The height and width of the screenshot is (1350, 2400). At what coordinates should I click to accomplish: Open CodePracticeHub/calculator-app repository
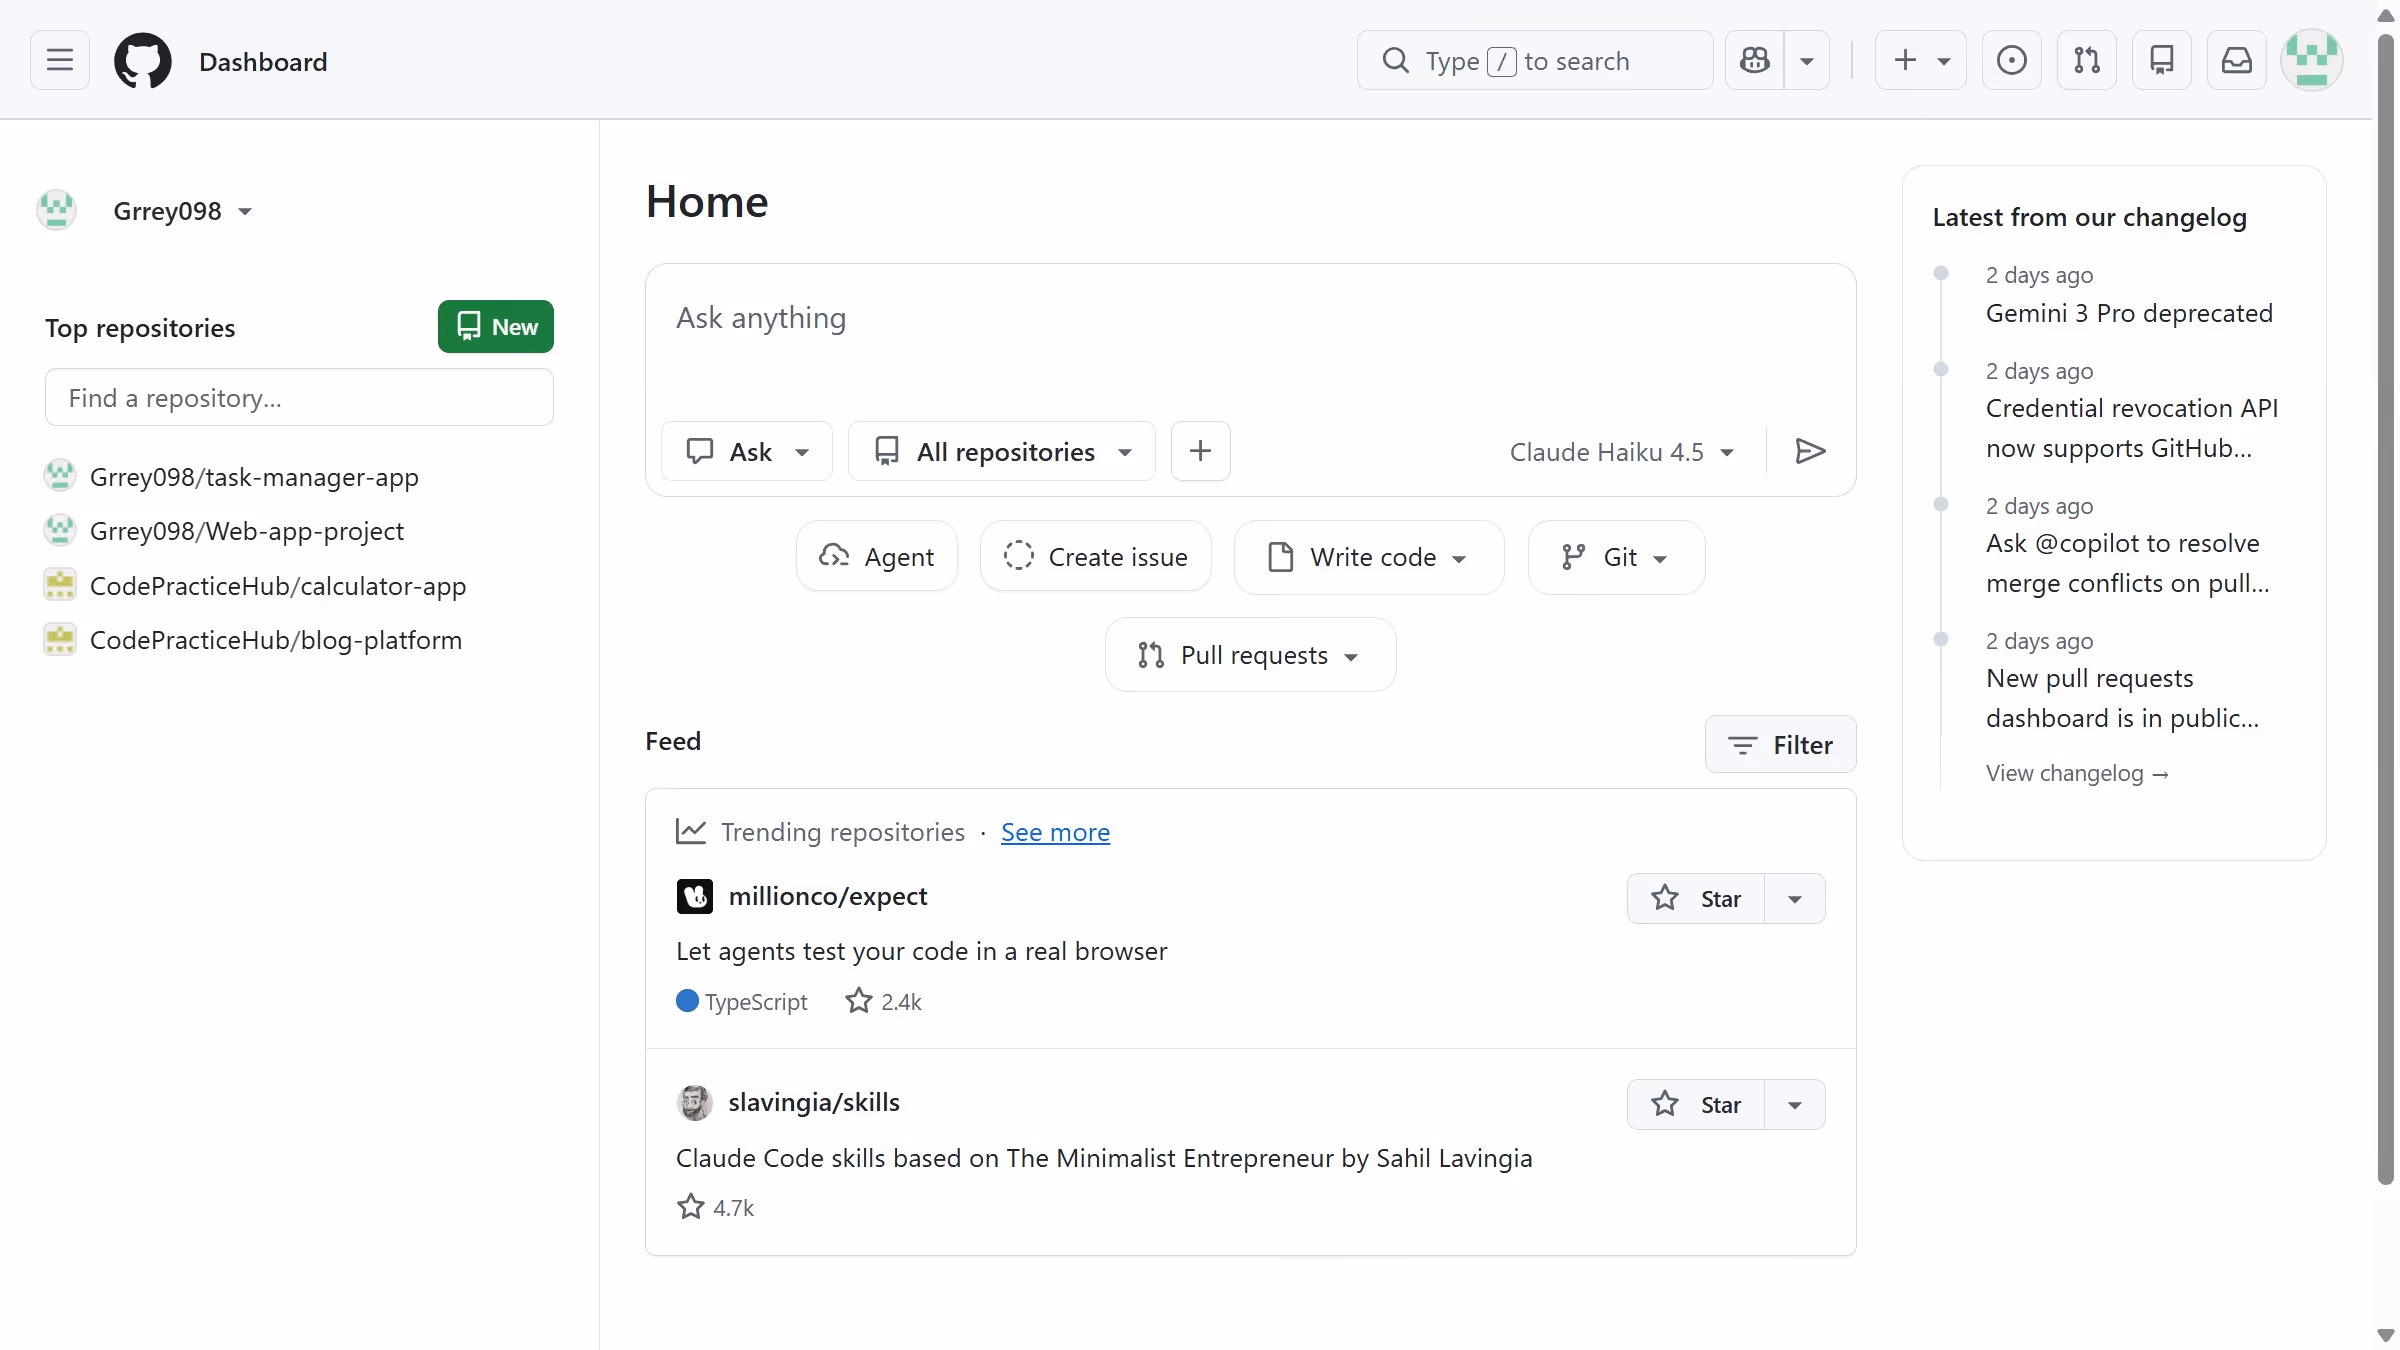click(x=278, y=586)
